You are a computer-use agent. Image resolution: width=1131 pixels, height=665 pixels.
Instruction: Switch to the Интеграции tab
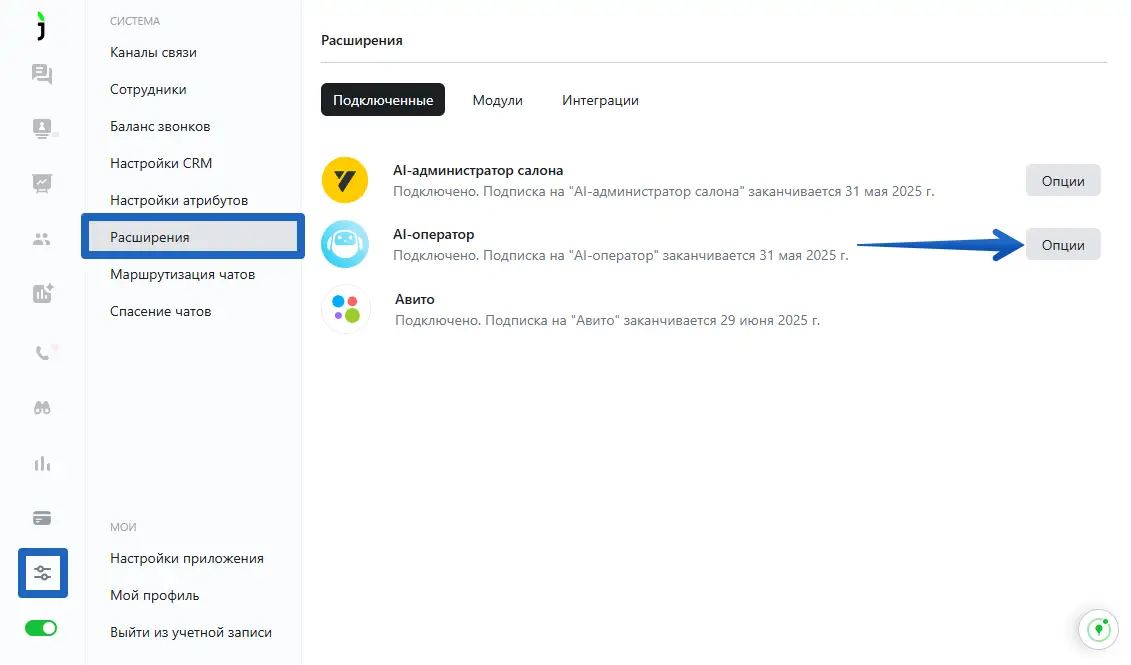tap(600, 101)
